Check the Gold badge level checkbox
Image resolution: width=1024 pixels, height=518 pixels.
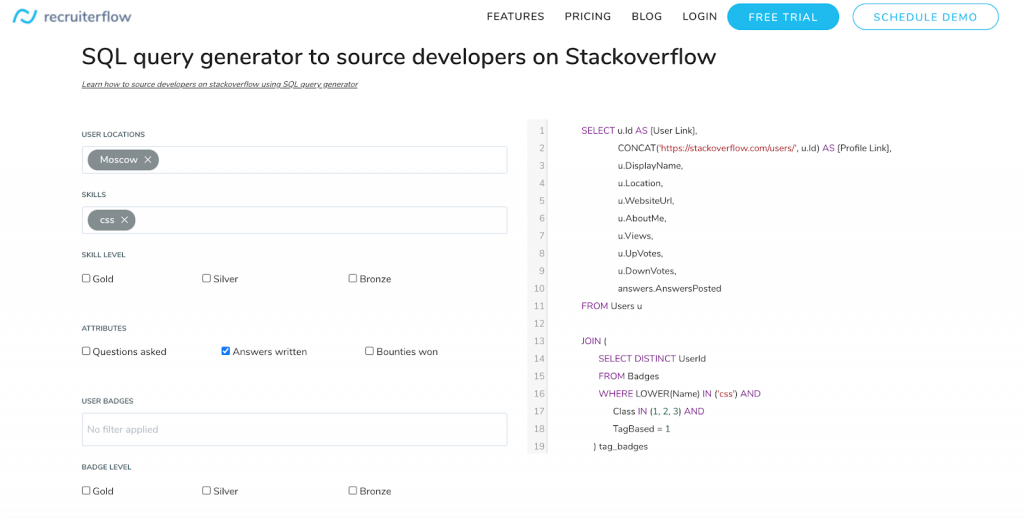click(x=86, y=491)
